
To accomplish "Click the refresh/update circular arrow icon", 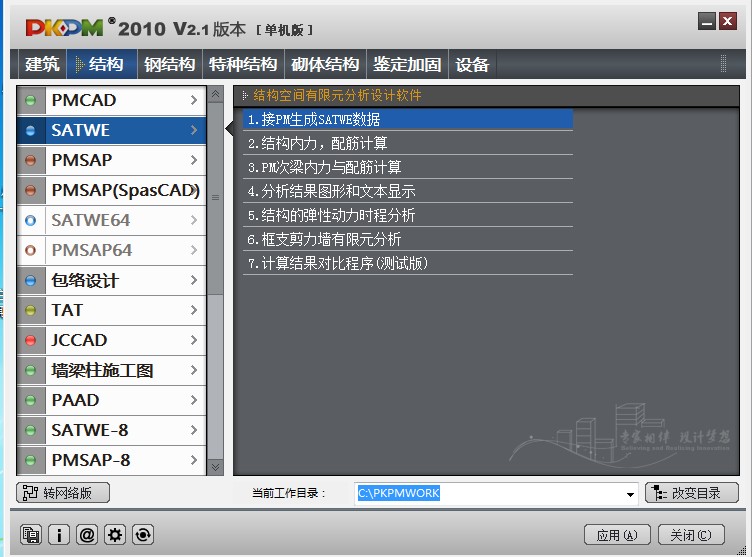I will 143,535.
